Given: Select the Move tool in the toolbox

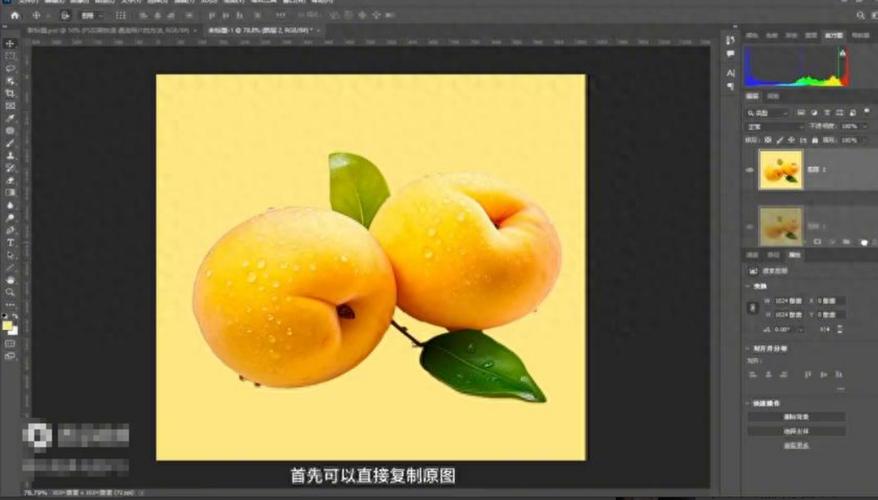Looking at the screenshot, I should (10, 43).
